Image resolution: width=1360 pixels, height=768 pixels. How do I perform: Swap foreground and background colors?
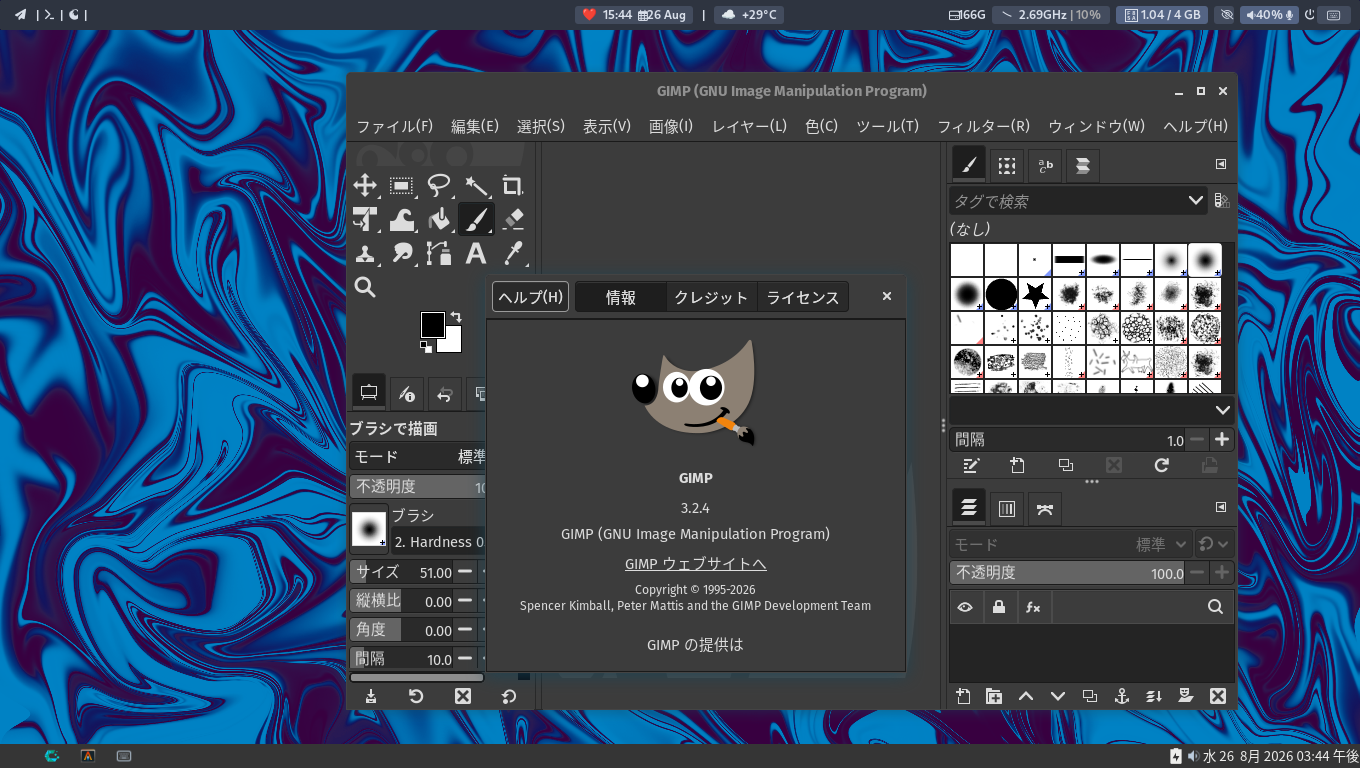(456, 317)
